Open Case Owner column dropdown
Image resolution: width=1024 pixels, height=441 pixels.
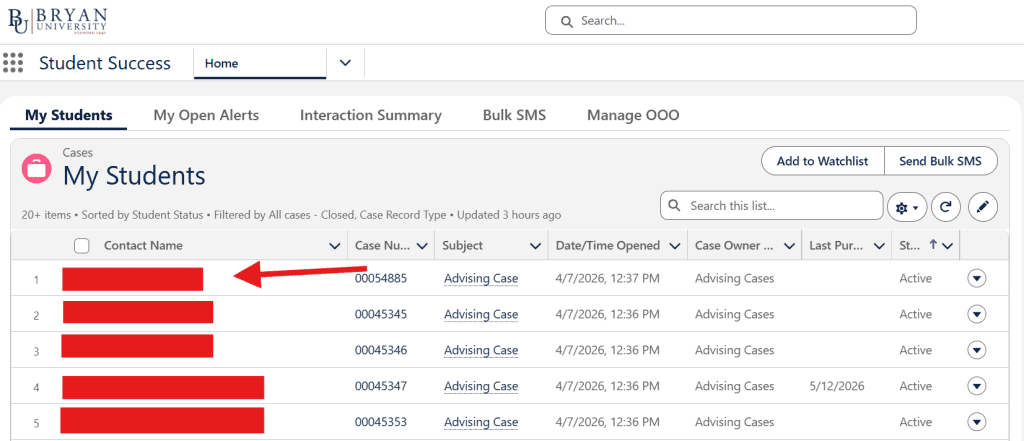(789, 246)
